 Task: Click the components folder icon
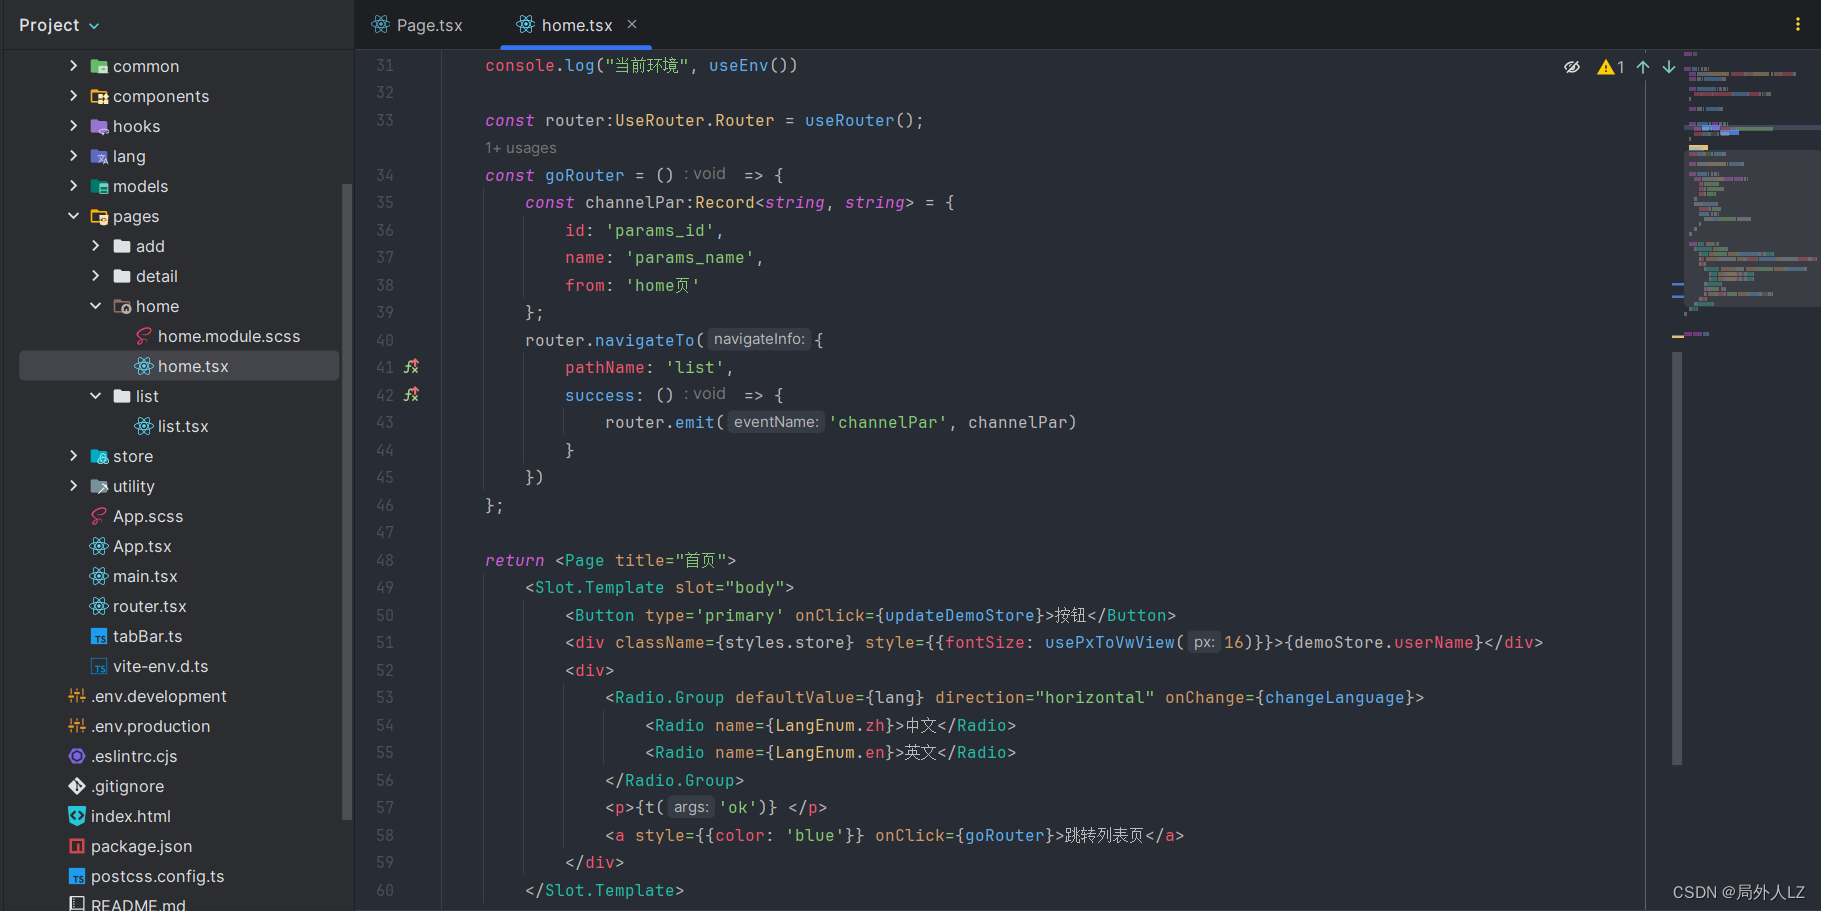[99, 96]
